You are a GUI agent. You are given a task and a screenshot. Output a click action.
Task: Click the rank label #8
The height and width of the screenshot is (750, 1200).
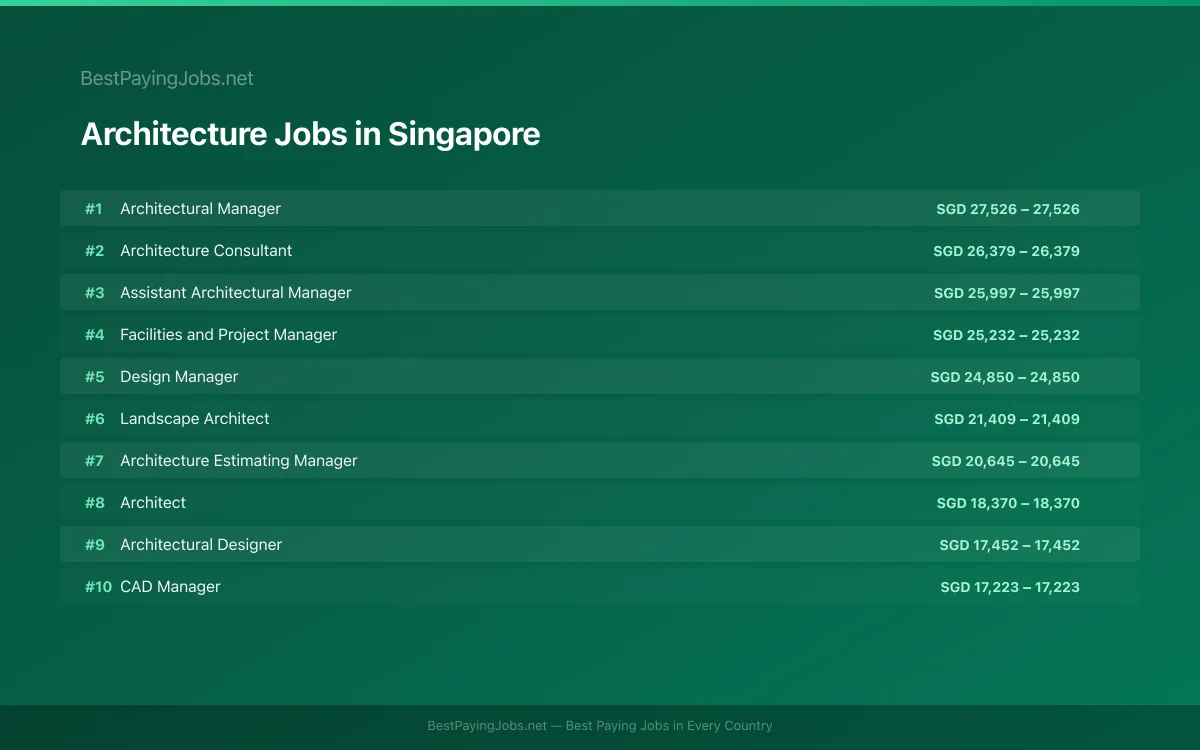pyautogui.click(x=94, y=502)
